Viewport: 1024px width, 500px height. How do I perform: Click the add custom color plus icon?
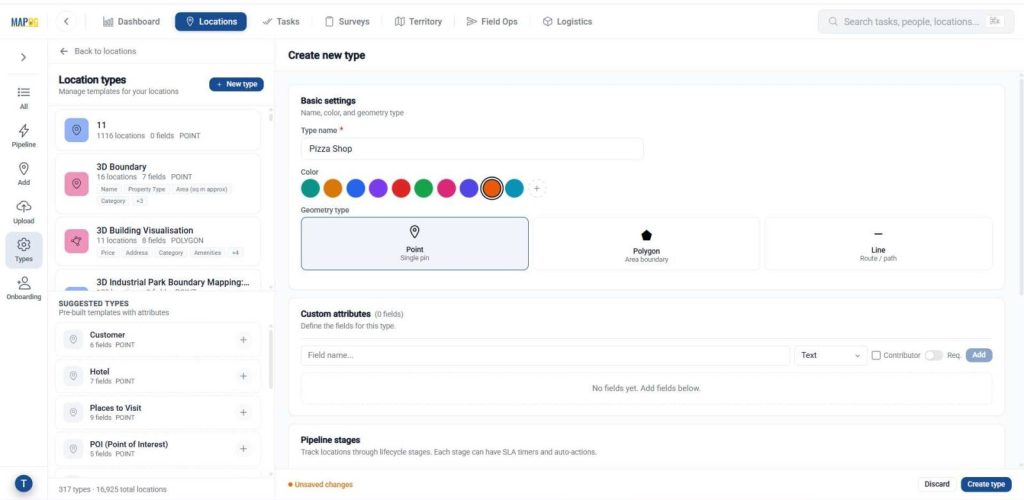(537, 189)
